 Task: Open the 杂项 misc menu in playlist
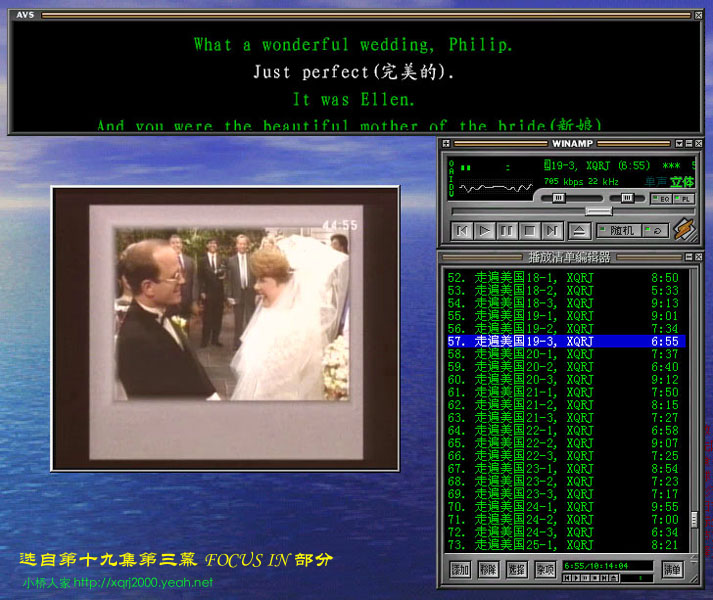(545, 569)
